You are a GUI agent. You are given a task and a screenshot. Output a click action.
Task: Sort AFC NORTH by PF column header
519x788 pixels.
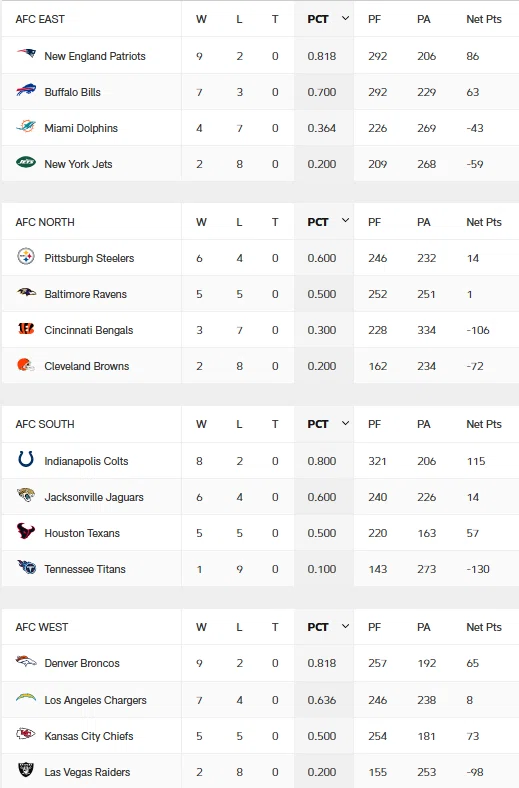(x=374, y=222)
